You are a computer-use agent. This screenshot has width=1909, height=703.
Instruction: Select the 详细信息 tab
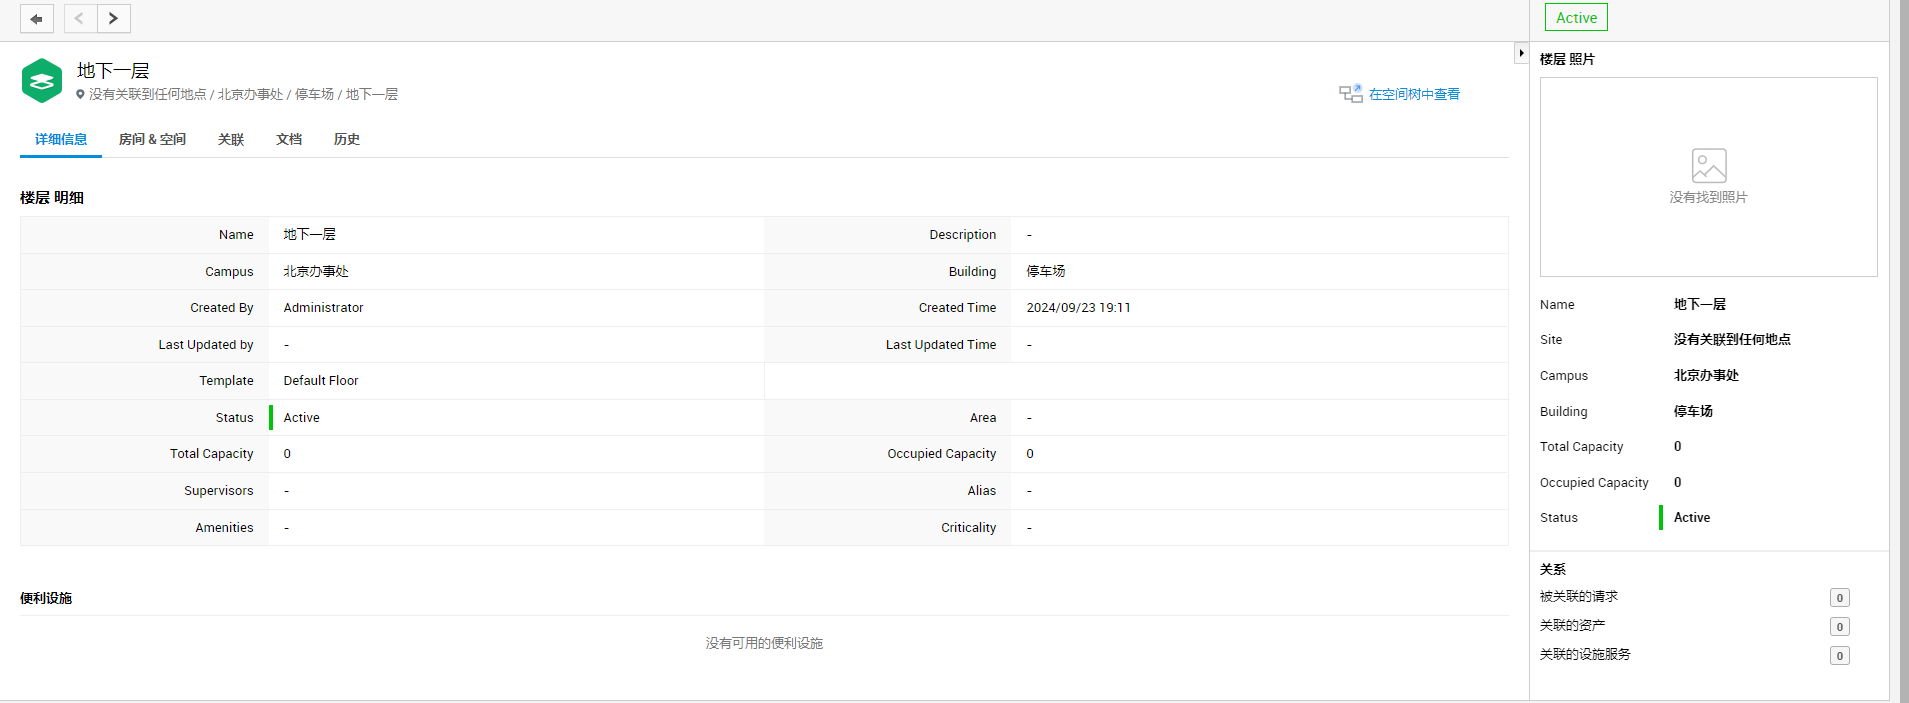[61, 139]
